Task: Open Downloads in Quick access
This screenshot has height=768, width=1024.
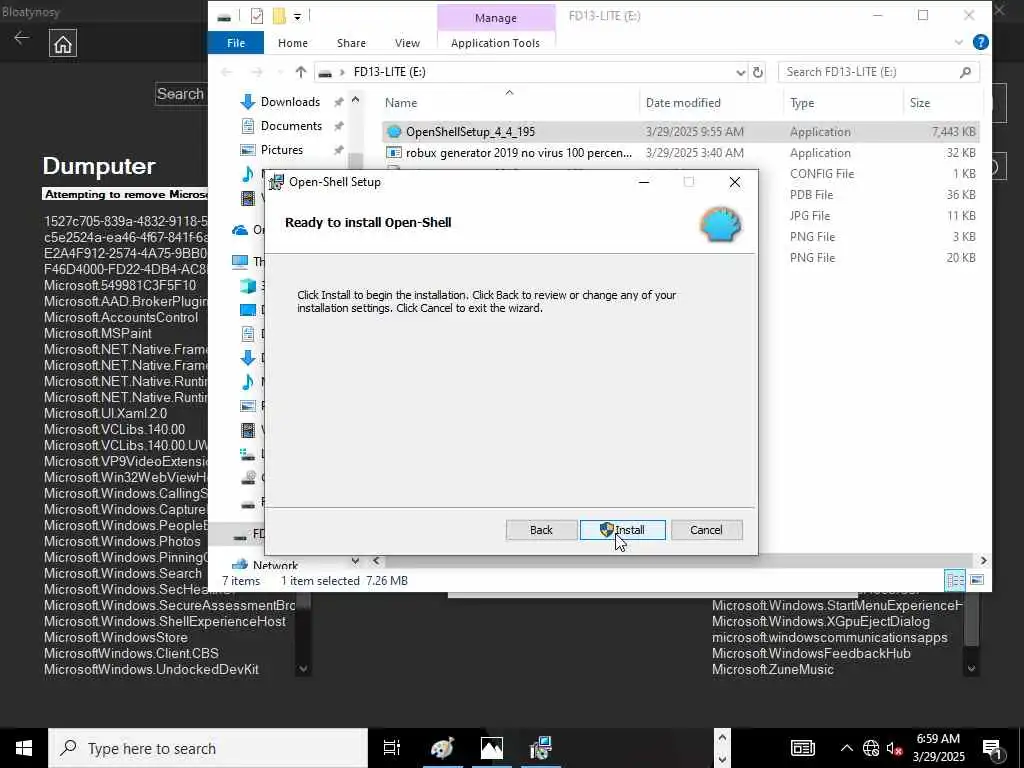Action: tap(290, 102)
